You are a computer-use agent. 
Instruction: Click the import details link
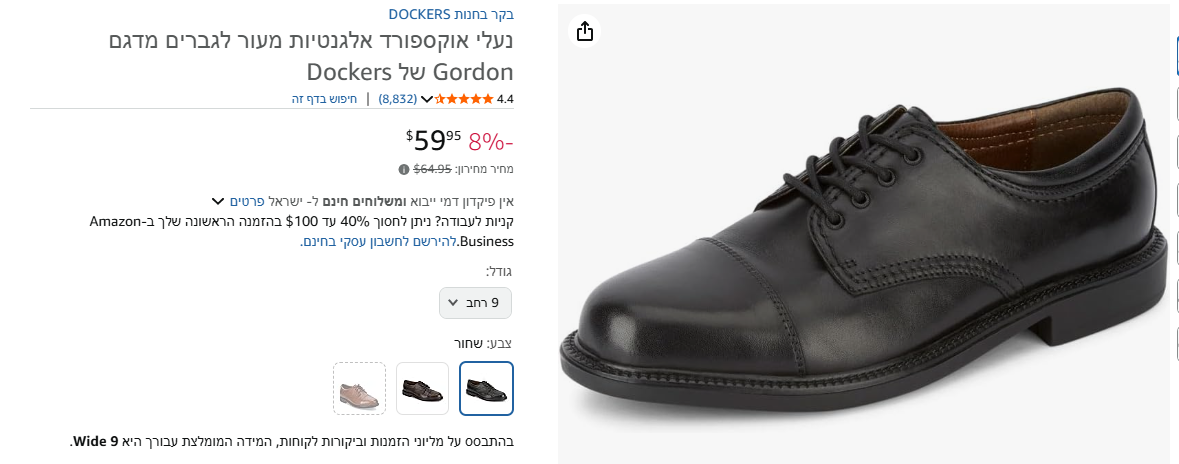tap(246, 201)
